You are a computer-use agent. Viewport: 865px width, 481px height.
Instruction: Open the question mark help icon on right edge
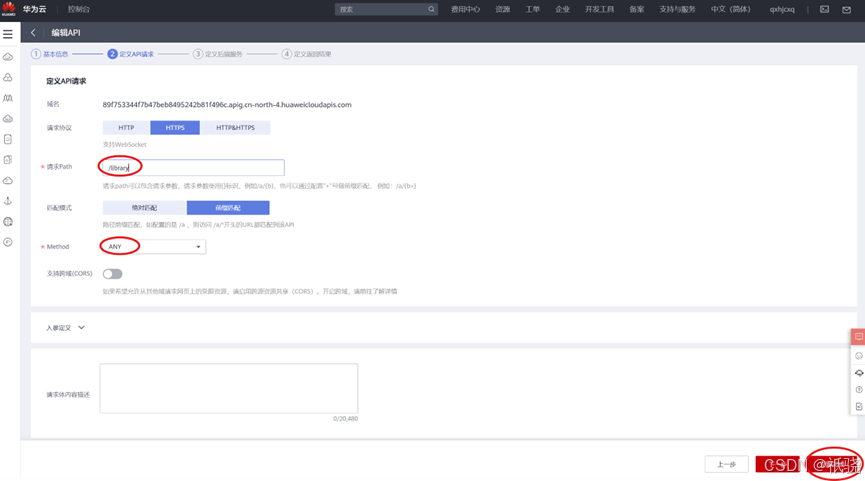(x=859, y=390)
